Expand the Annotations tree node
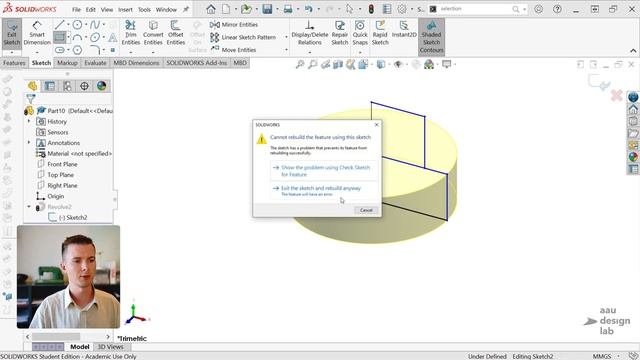Image resolution: width=640 pixels, height=360 pixels. pyautogui.click(x=29, y=142)
